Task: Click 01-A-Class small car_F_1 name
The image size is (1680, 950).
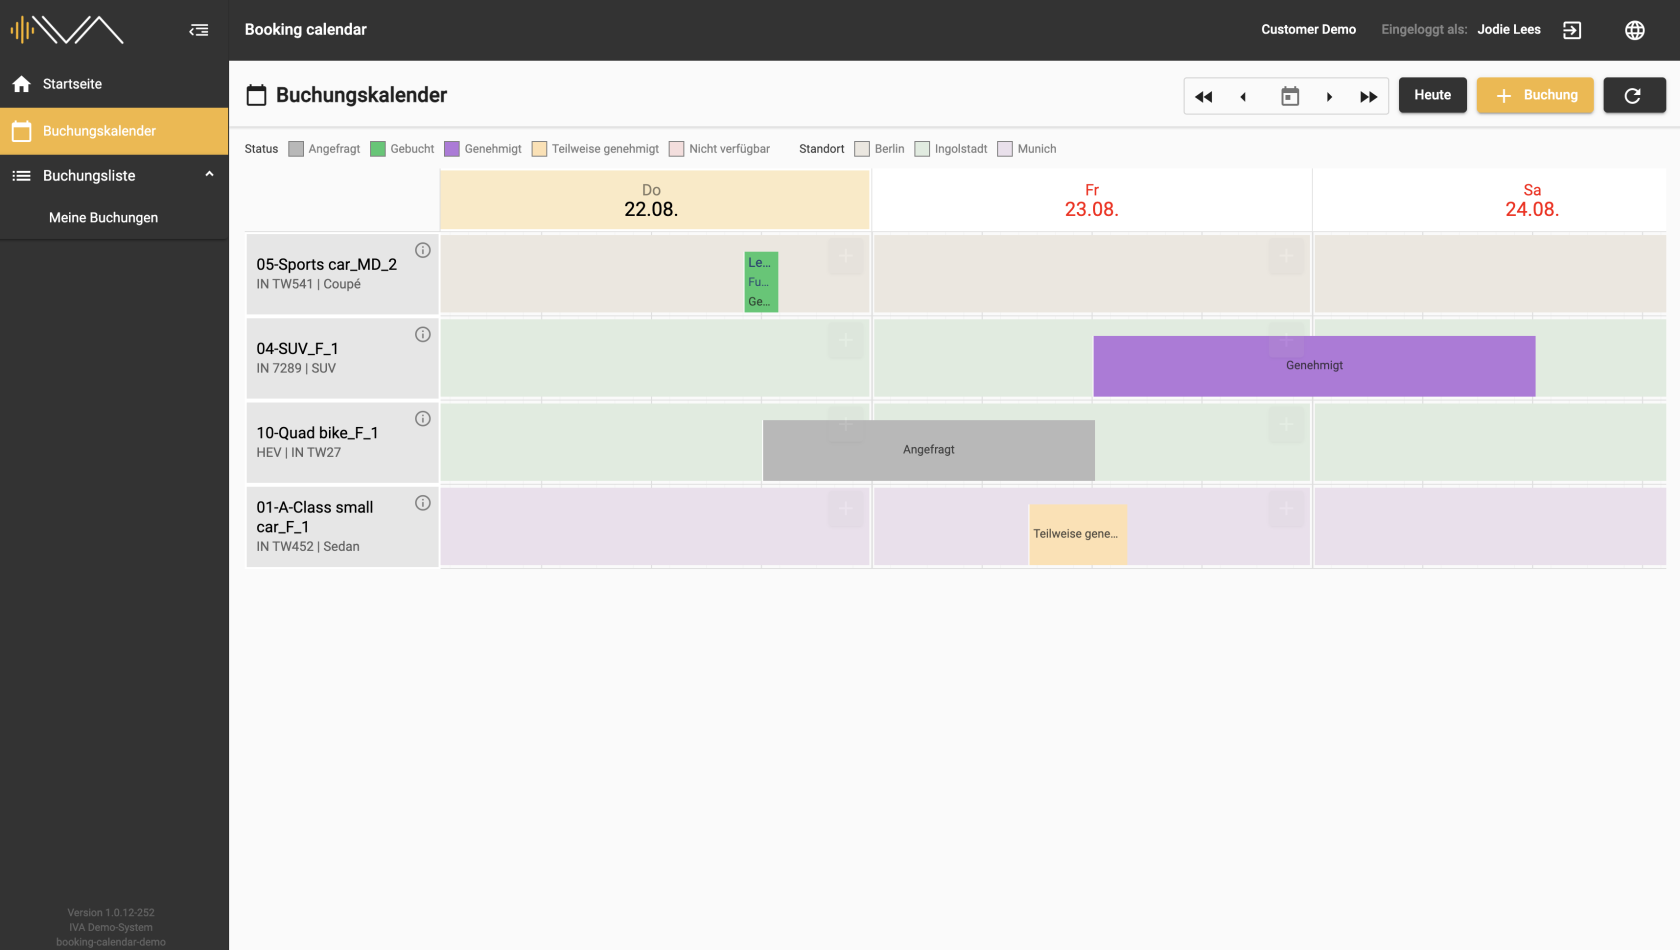Action: 314,517
